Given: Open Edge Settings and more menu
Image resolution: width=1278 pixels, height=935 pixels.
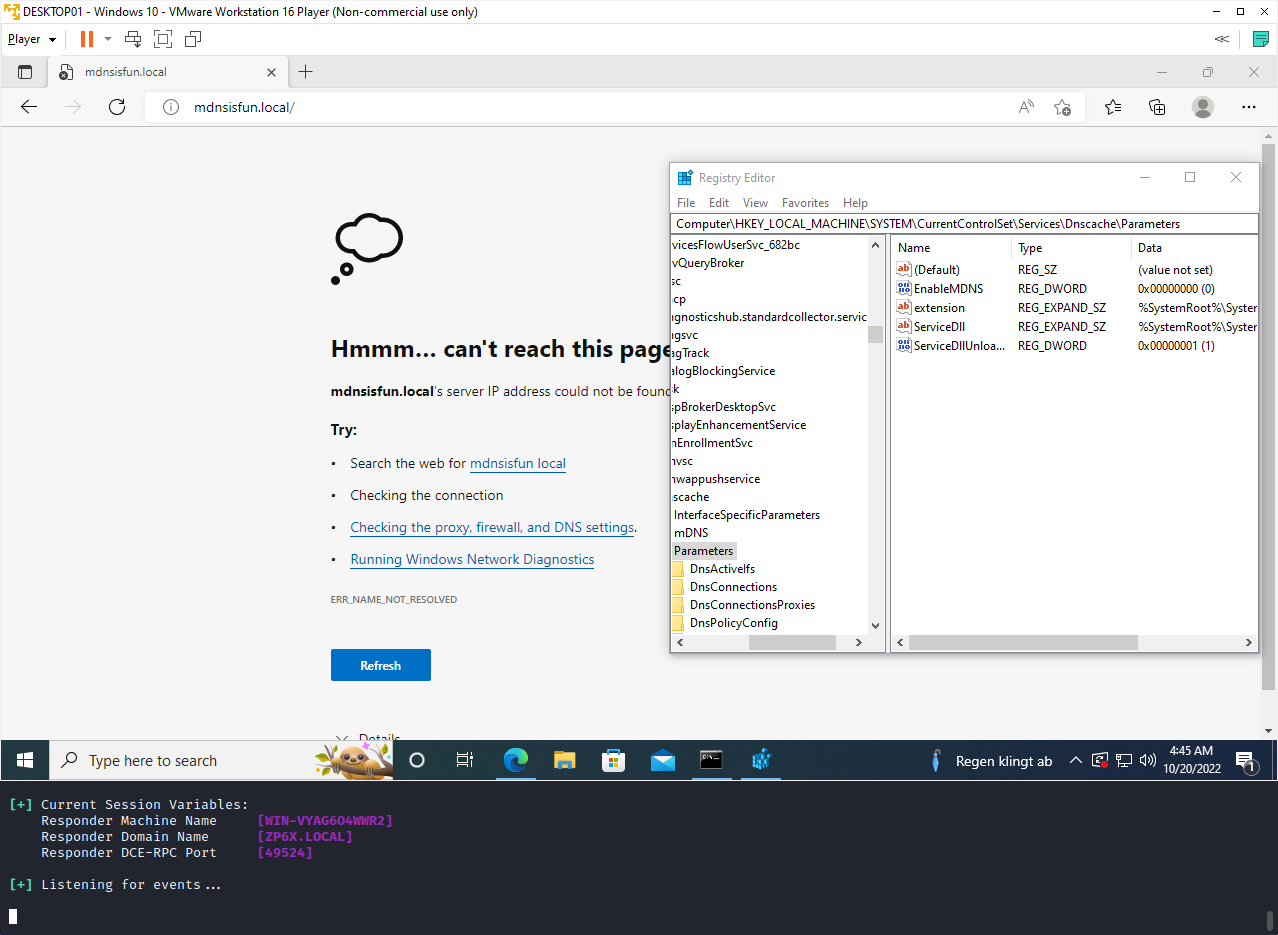Looking at the screenshot, I should pos(1249,107).
